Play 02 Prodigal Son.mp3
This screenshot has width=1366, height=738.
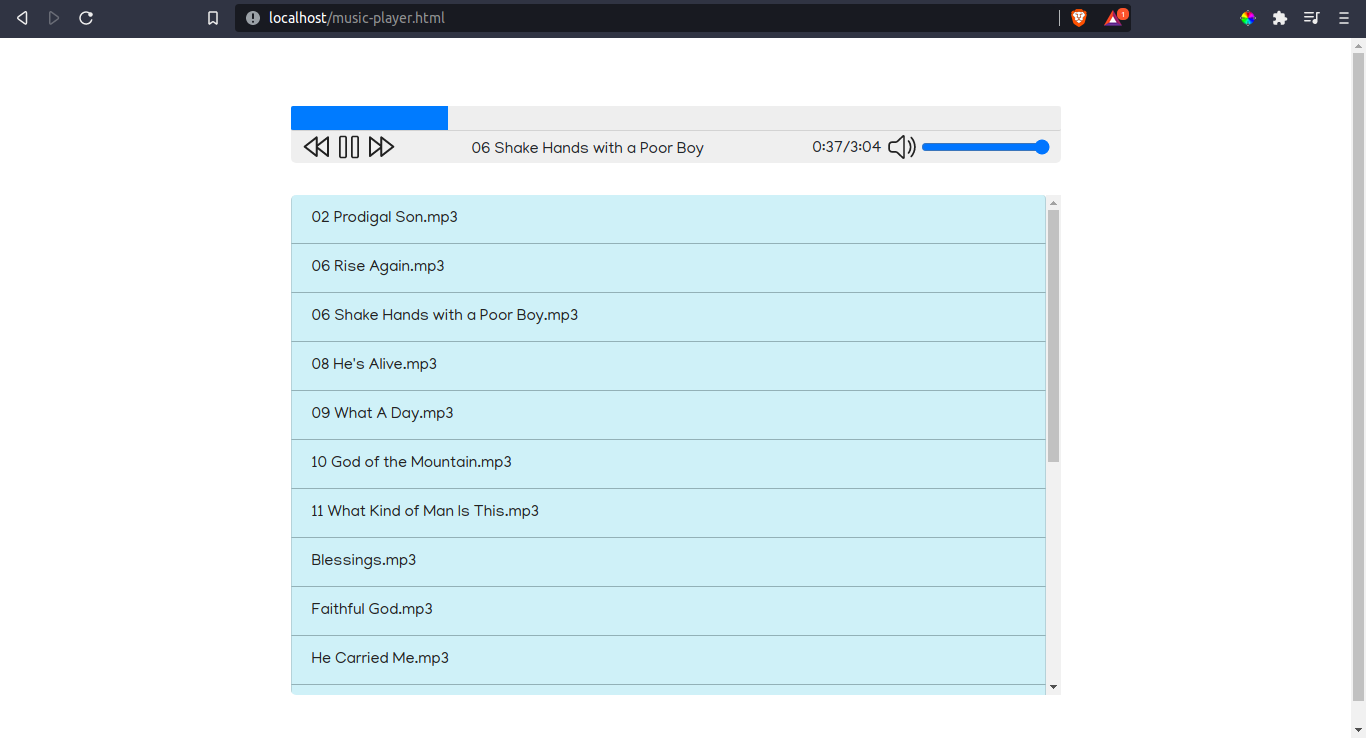(668, 219)
